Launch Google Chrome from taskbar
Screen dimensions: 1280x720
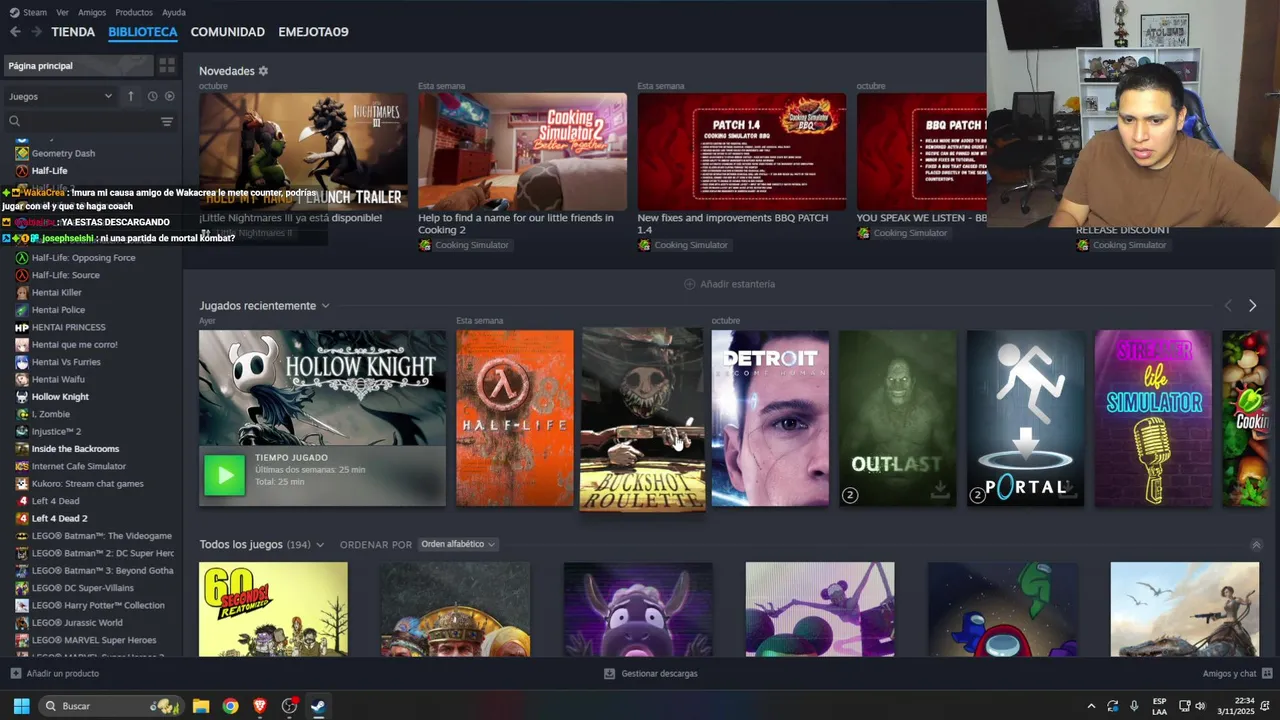click(231, 706)
